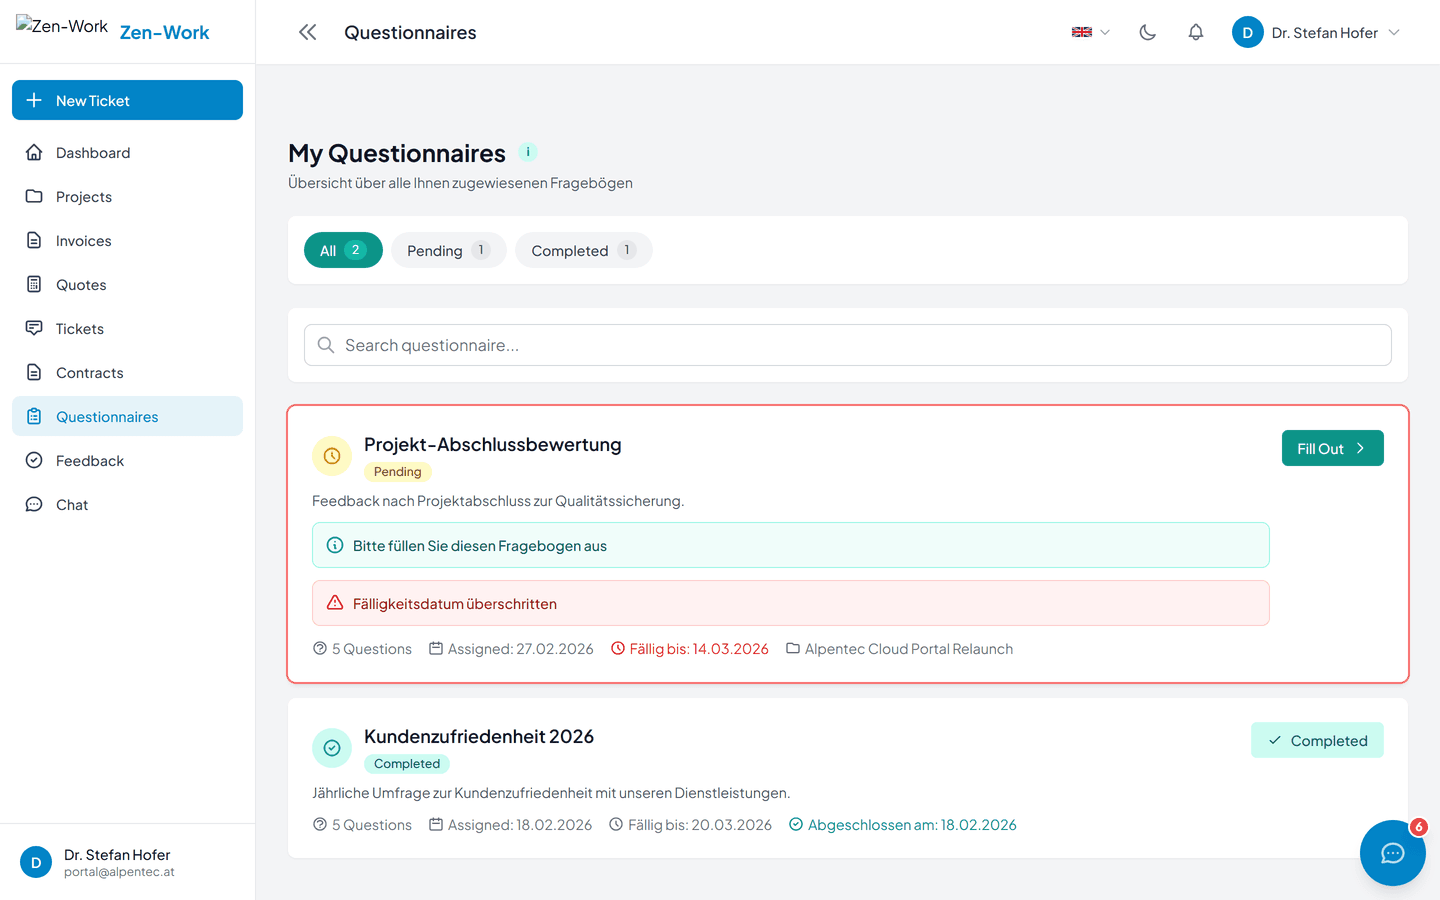Click the Dashboard home icon

(34, 152)
